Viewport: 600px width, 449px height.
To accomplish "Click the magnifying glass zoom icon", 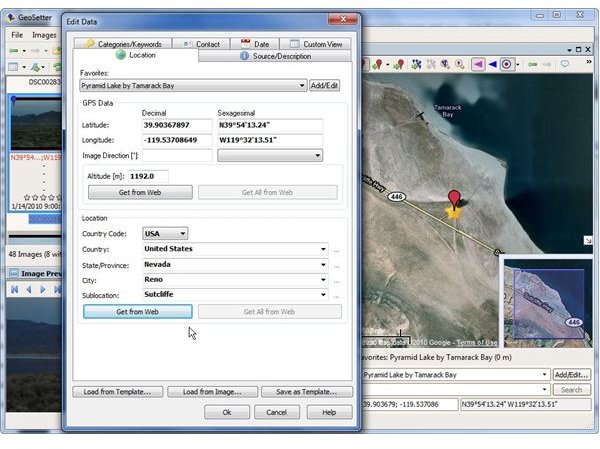I will coord(460,64).
